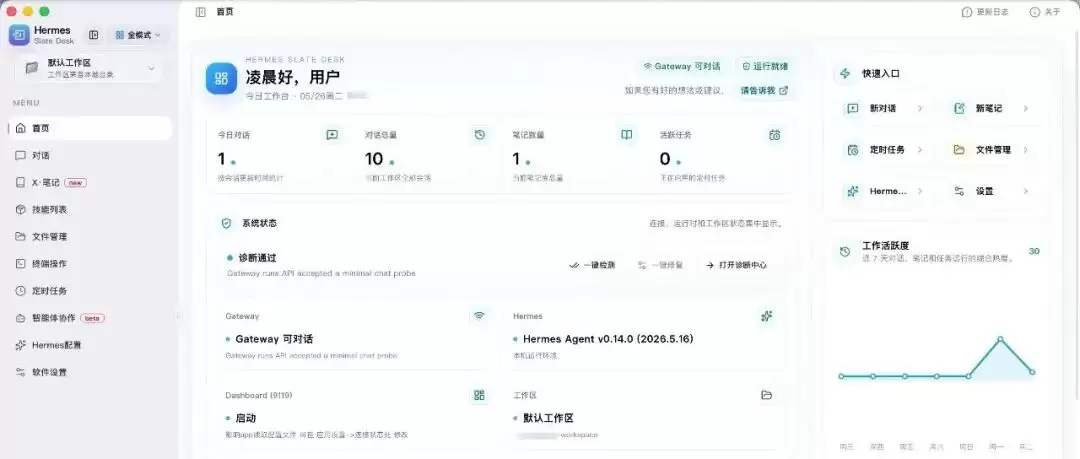Start 新对话 from quick entry
This screenshot has width=1080, height=459.
click(x=884, y=108)
